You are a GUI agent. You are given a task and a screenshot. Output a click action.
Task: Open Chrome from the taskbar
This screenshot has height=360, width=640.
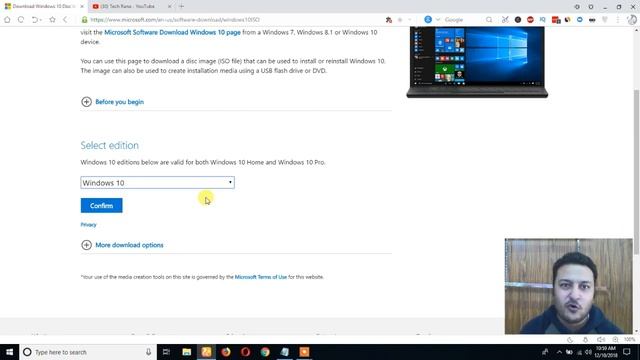click(265, 352)
